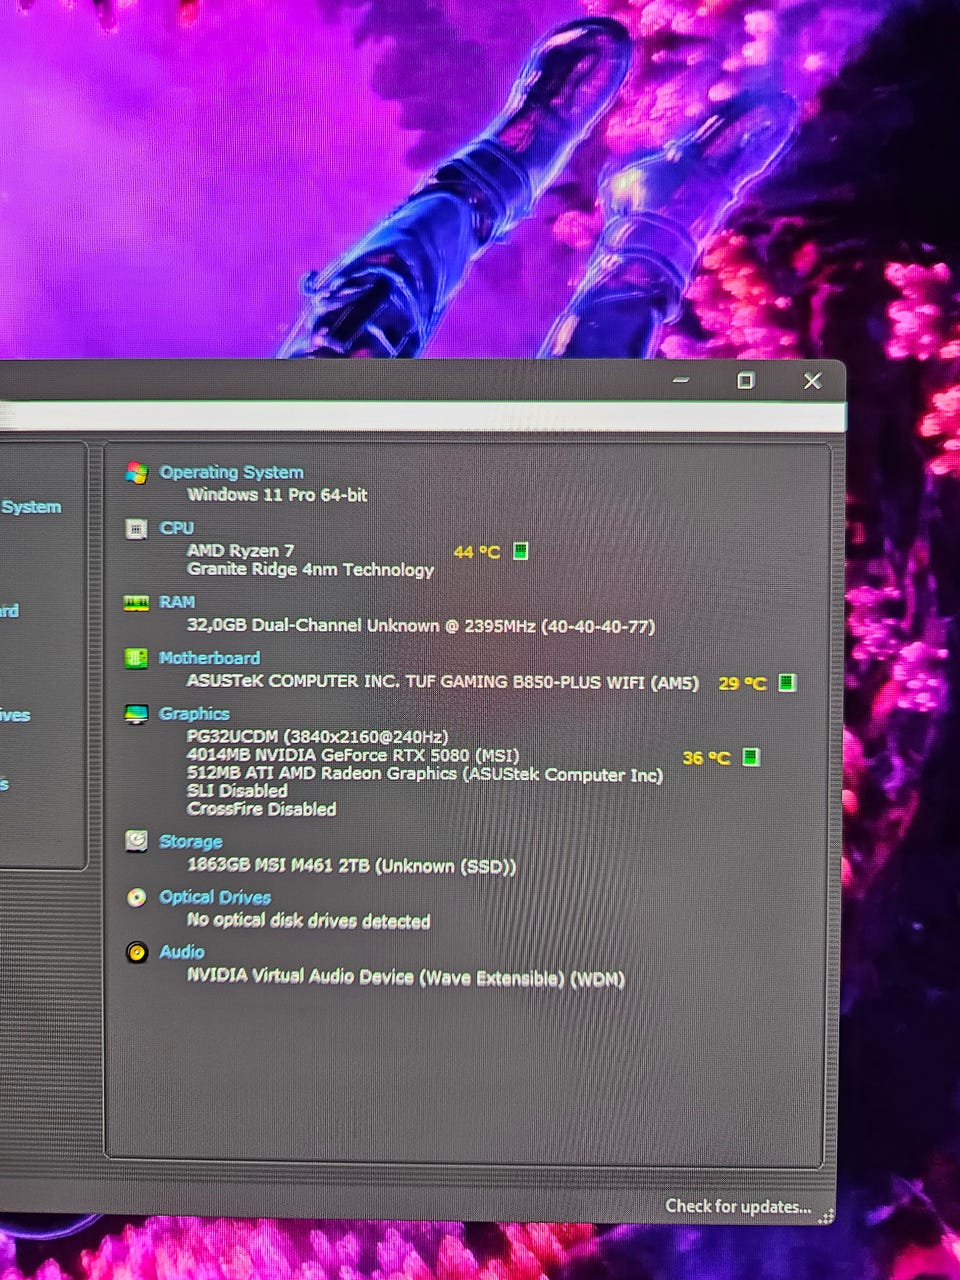Screen dimensions: 960x1280
Task: Click Check for updates link
Action: click(738, 1206)
